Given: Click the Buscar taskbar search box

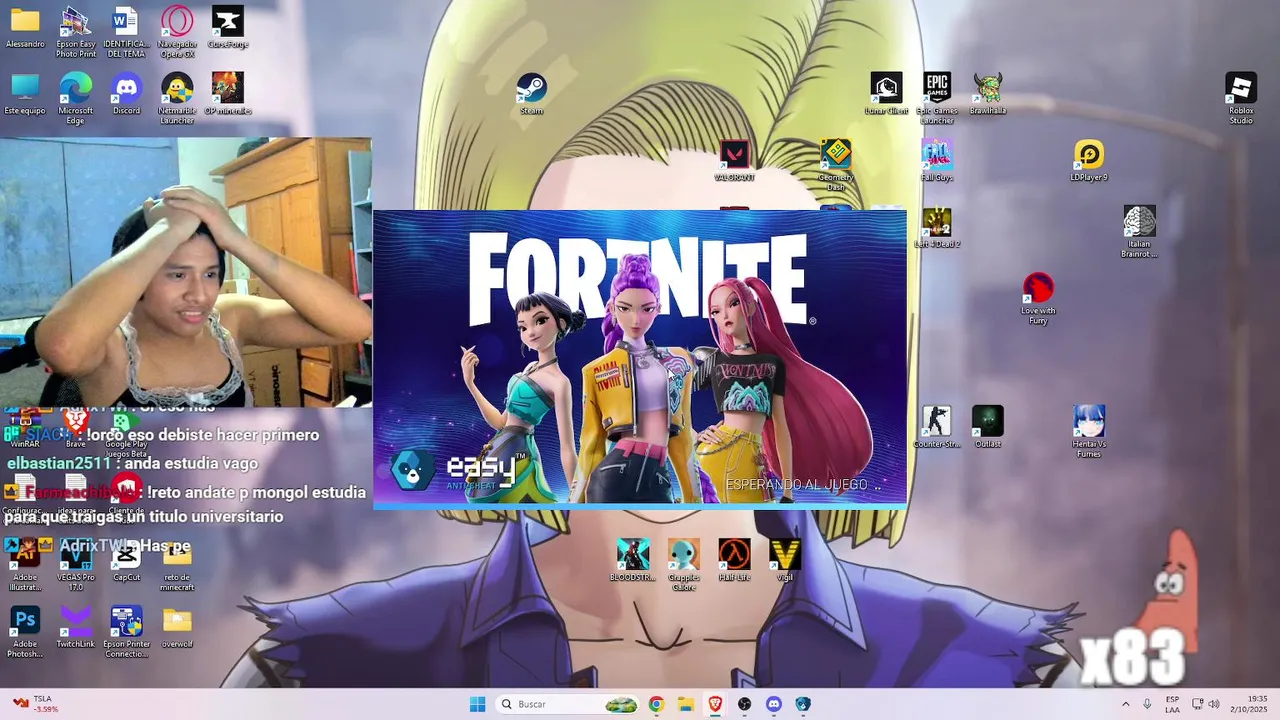Looking at the screenshot, I should point(569,704).
